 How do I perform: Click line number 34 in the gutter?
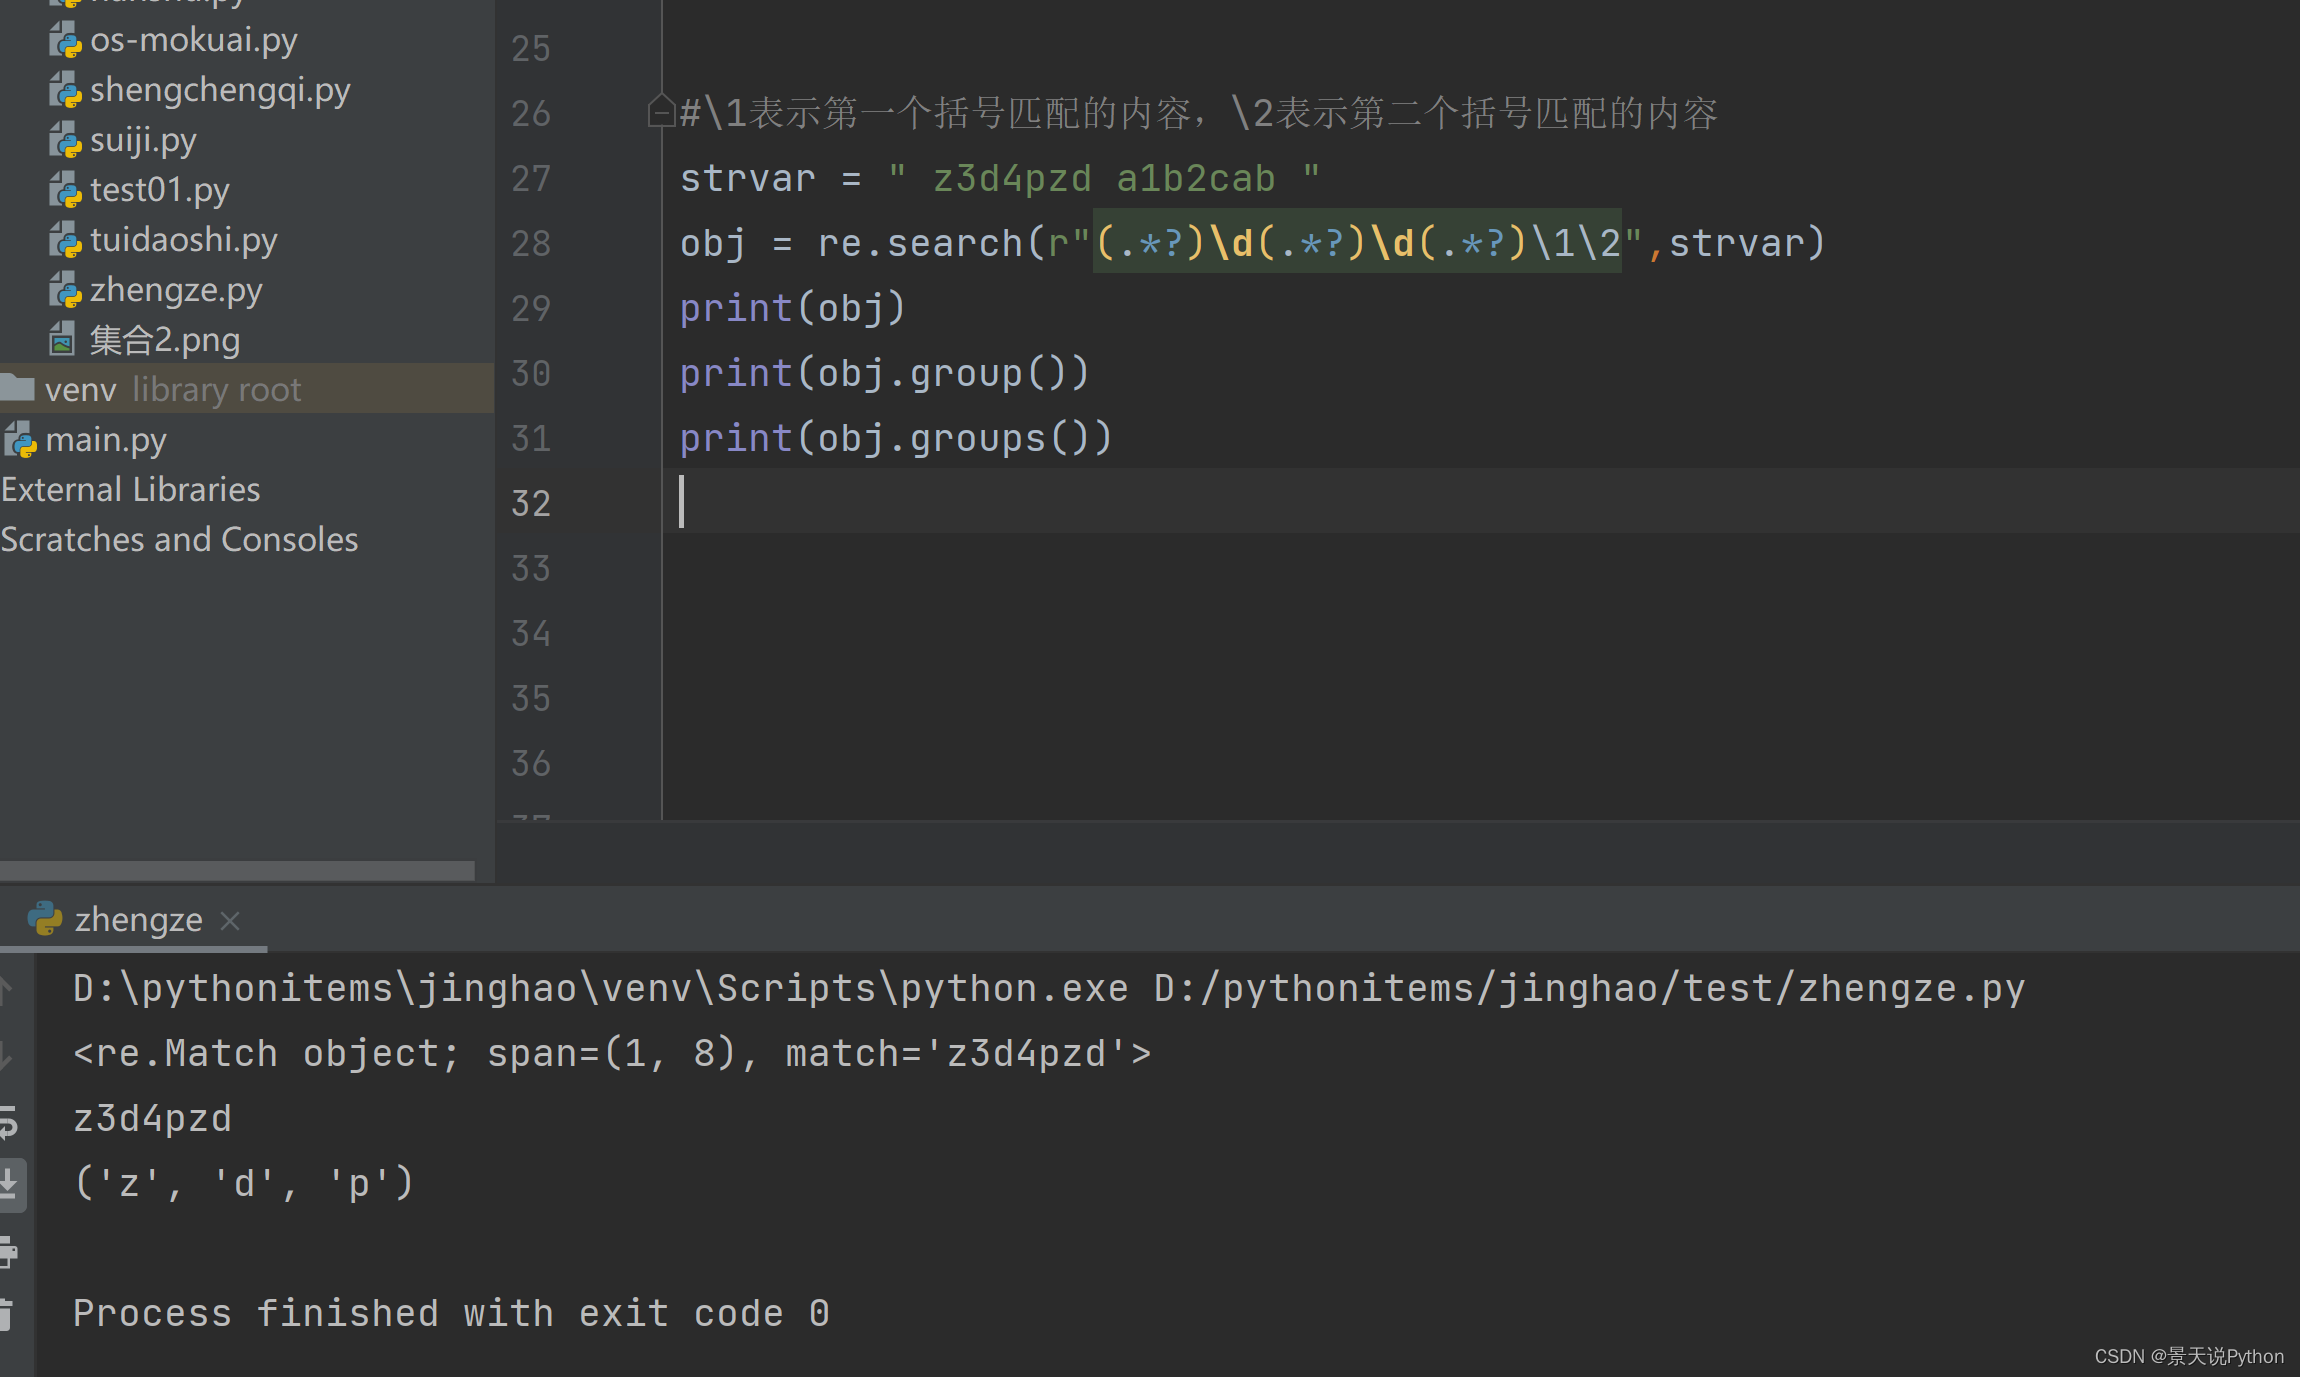[x=531, y=633]
